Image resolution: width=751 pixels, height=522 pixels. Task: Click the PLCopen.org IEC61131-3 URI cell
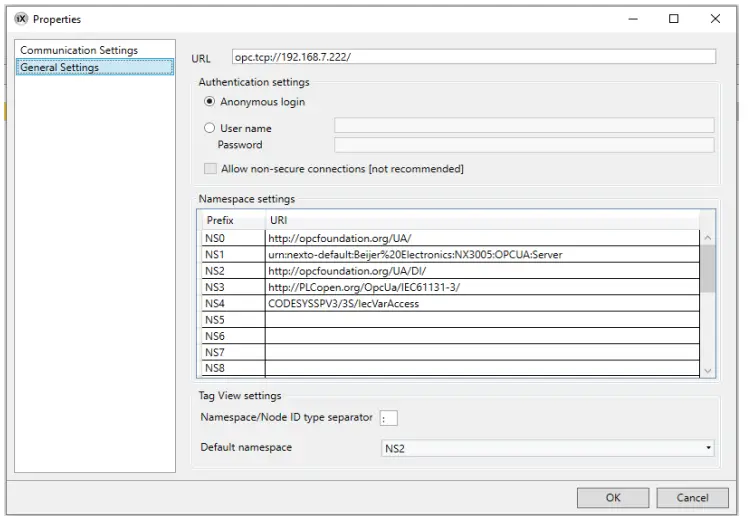pyautogui.click(x=482, y=287)
